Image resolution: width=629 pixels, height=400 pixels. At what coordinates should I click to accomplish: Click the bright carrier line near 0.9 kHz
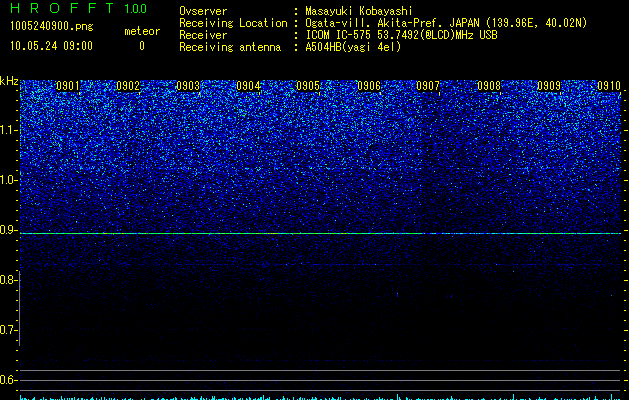(320, 233)
